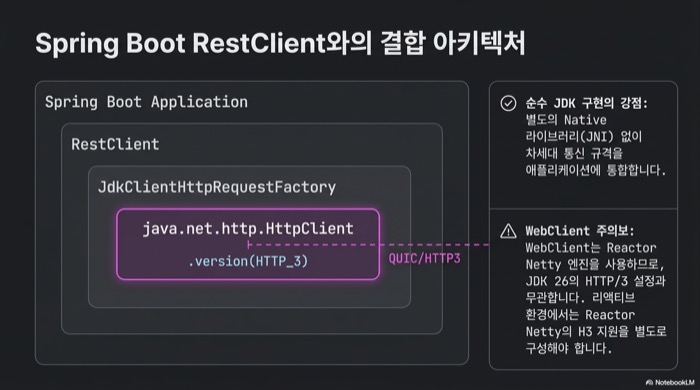Viewport: 700px width, 390px height.
Task: Click the warning triangle icon
Action: pyautogui.click(x=508, y=231)
